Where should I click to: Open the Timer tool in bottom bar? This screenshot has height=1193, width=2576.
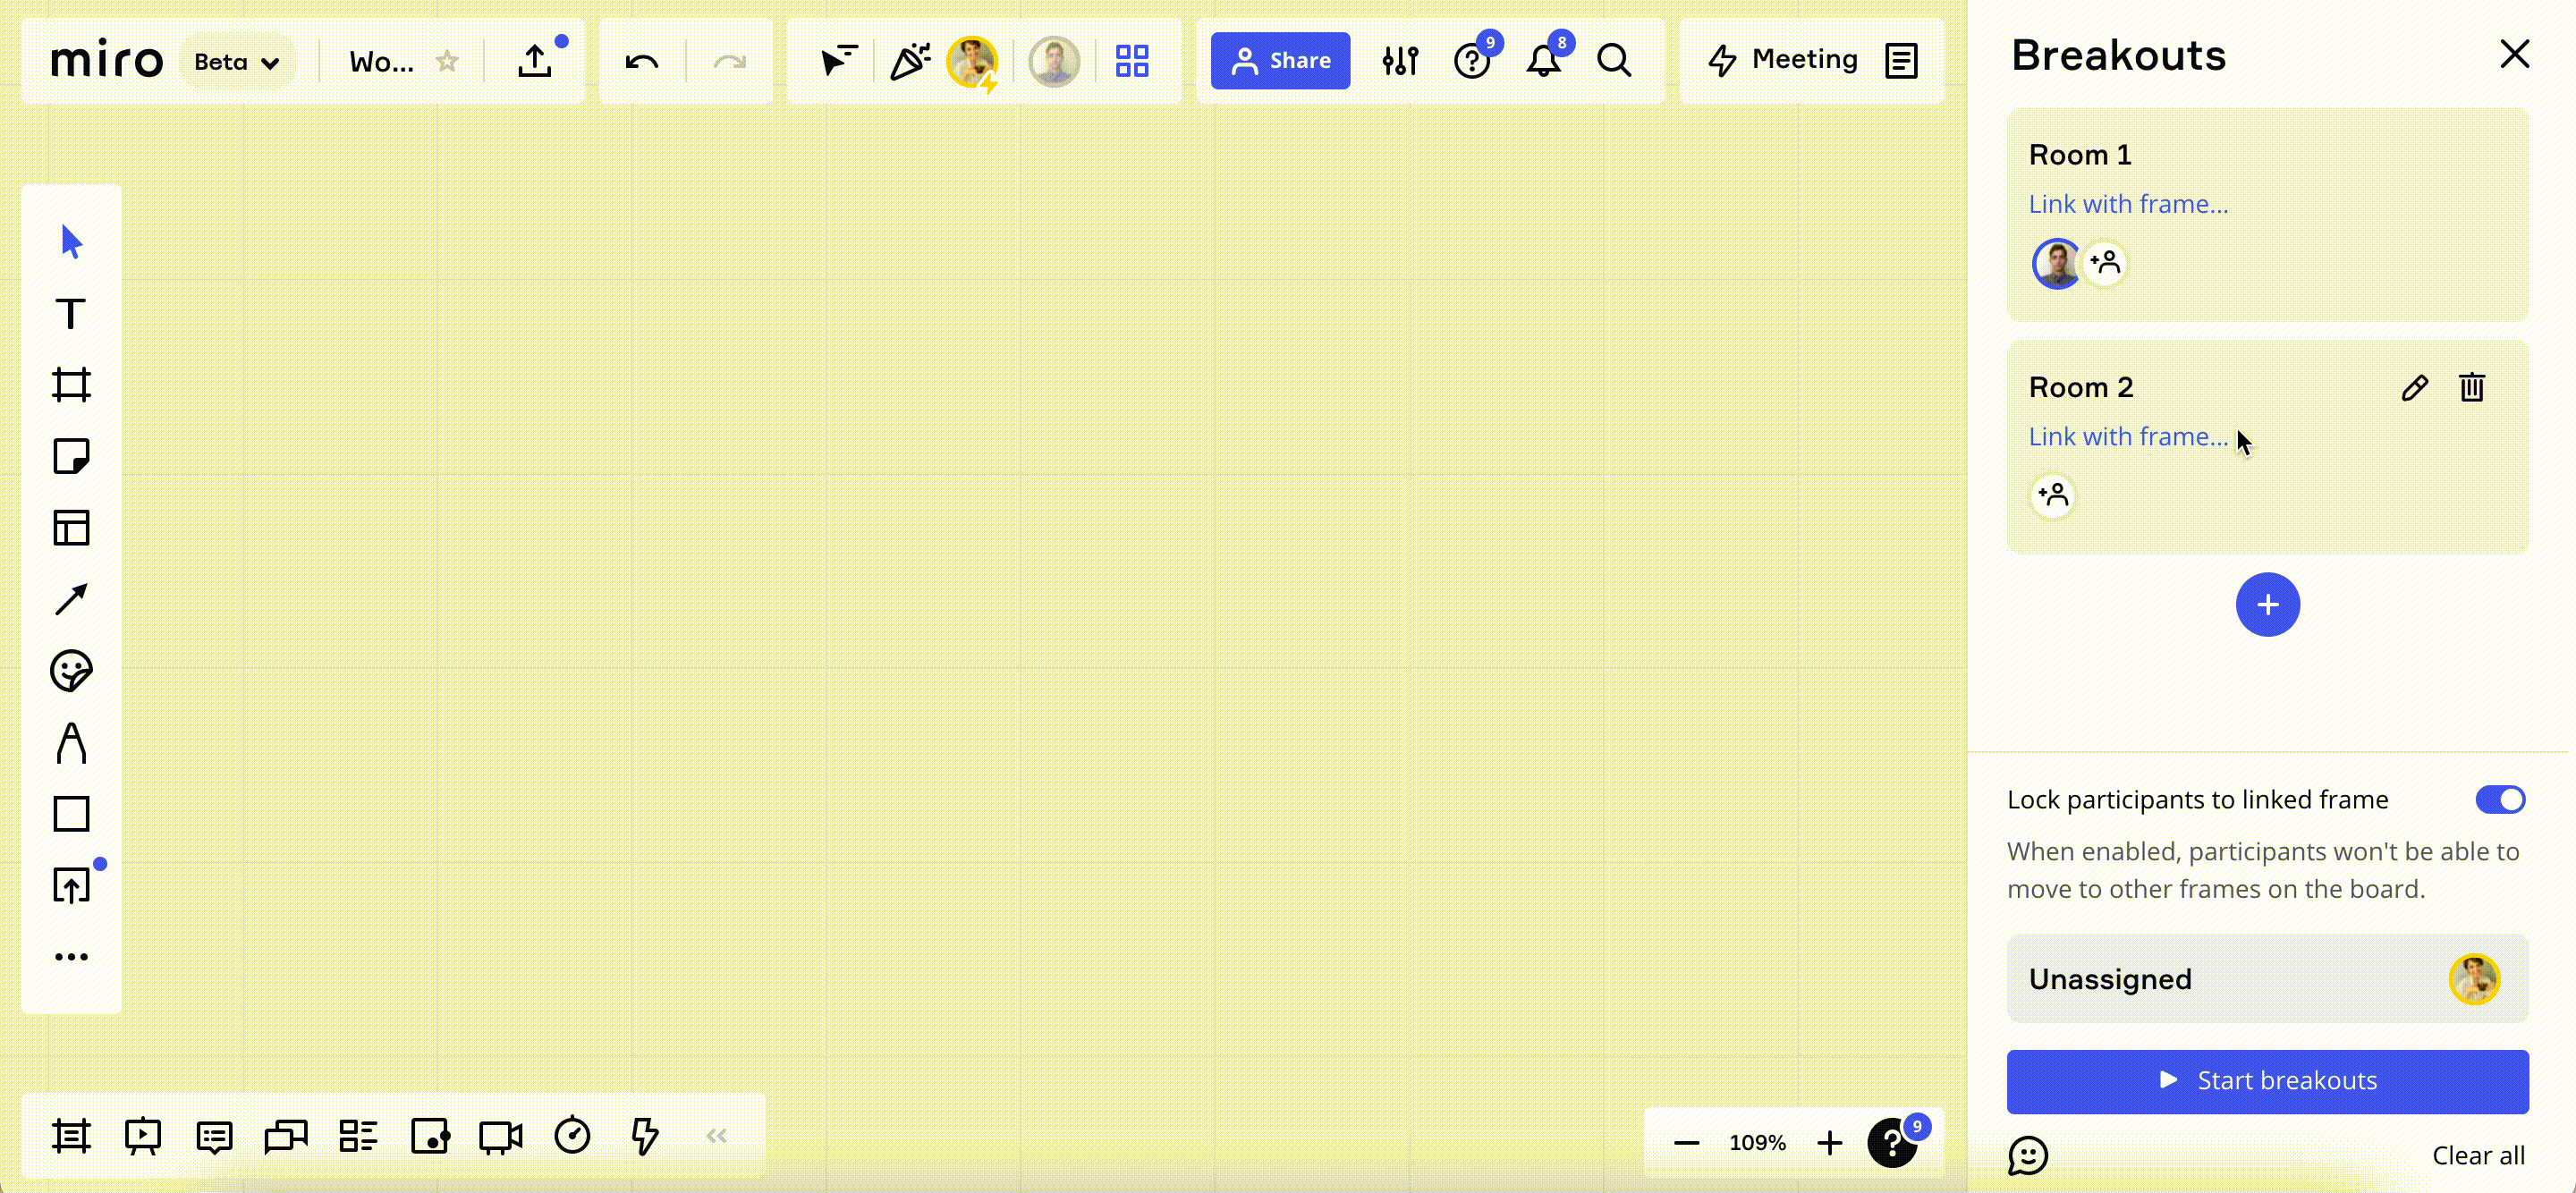(x=572, y=1135)
